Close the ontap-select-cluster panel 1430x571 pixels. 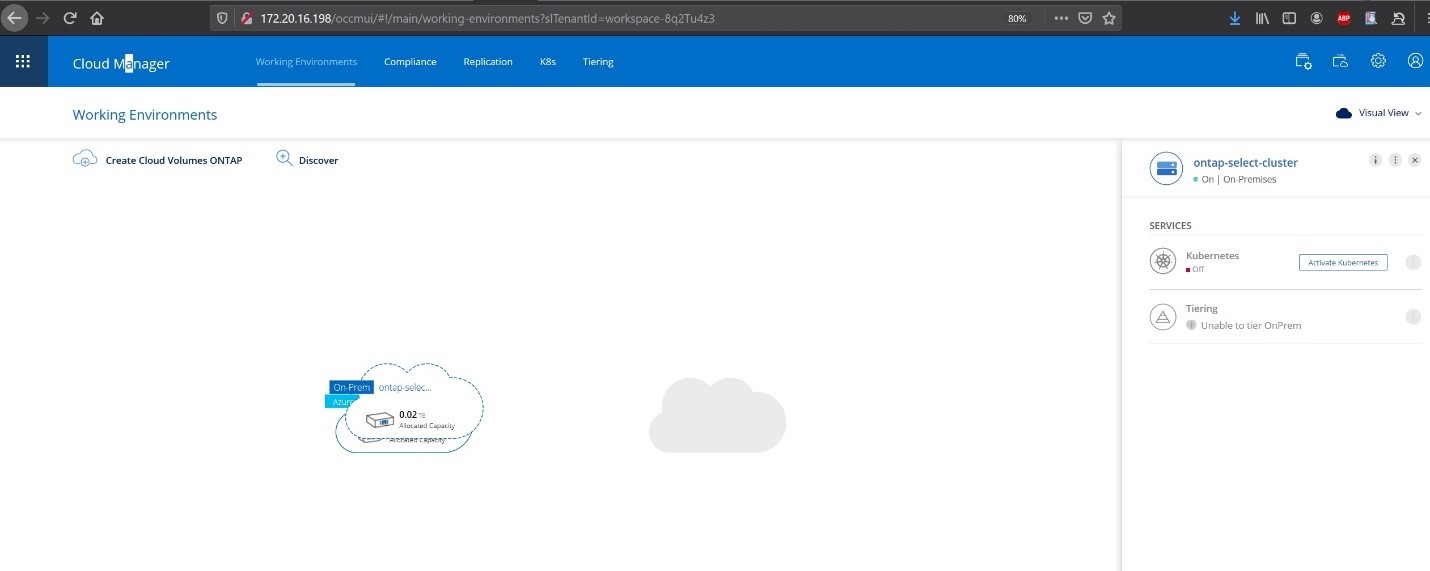click(1414, 160)
